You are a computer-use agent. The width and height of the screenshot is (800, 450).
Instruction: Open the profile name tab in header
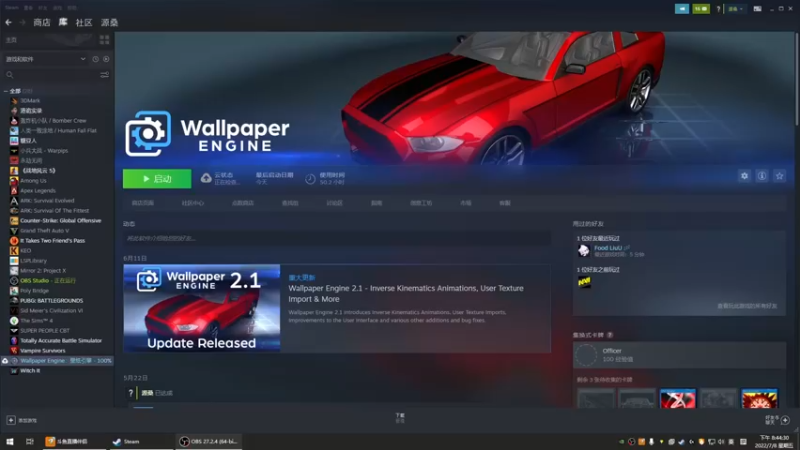(109, 22)
